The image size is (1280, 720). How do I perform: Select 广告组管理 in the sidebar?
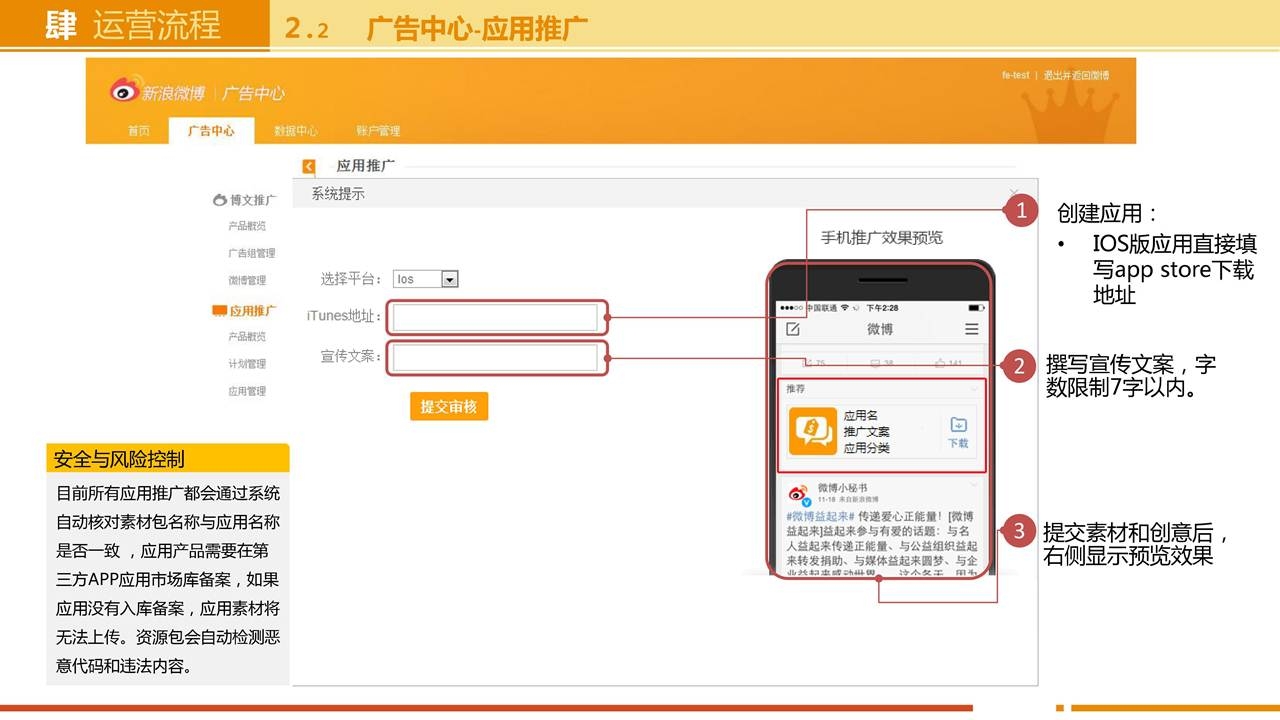pos(251,253)
